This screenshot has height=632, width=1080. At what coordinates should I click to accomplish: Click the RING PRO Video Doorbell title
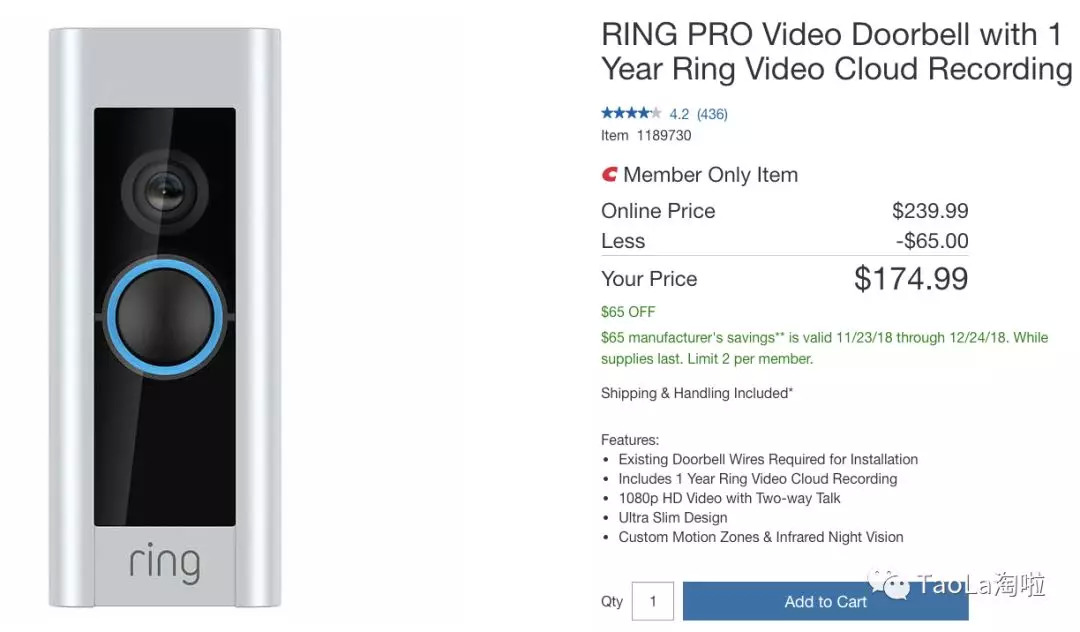(x=835, y=51)
